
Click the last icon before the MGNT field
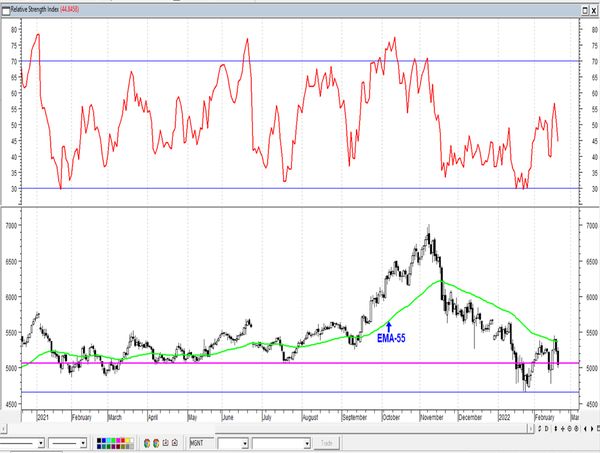pyautogui.click(x=175, y=441)
